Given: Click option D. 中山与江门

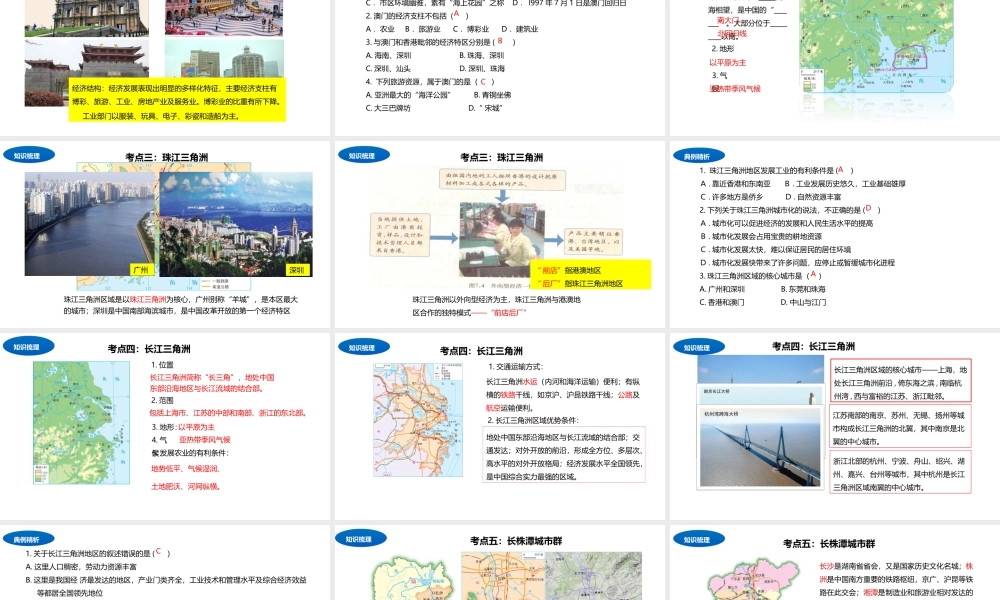Looking at the screenshot, I should point(803,302).
